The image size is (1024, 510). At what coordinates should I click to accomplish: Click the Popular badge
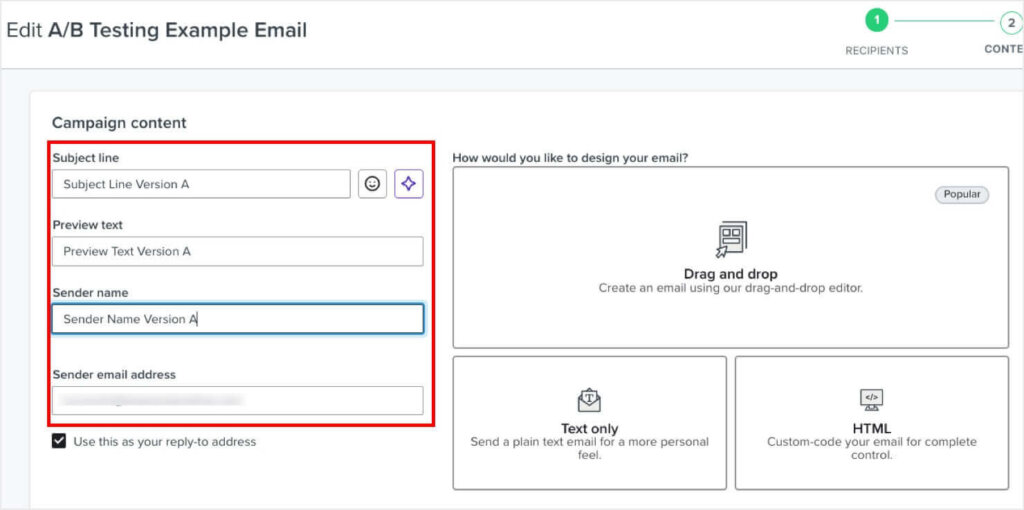pyautogui.click(x=961, y=194)
